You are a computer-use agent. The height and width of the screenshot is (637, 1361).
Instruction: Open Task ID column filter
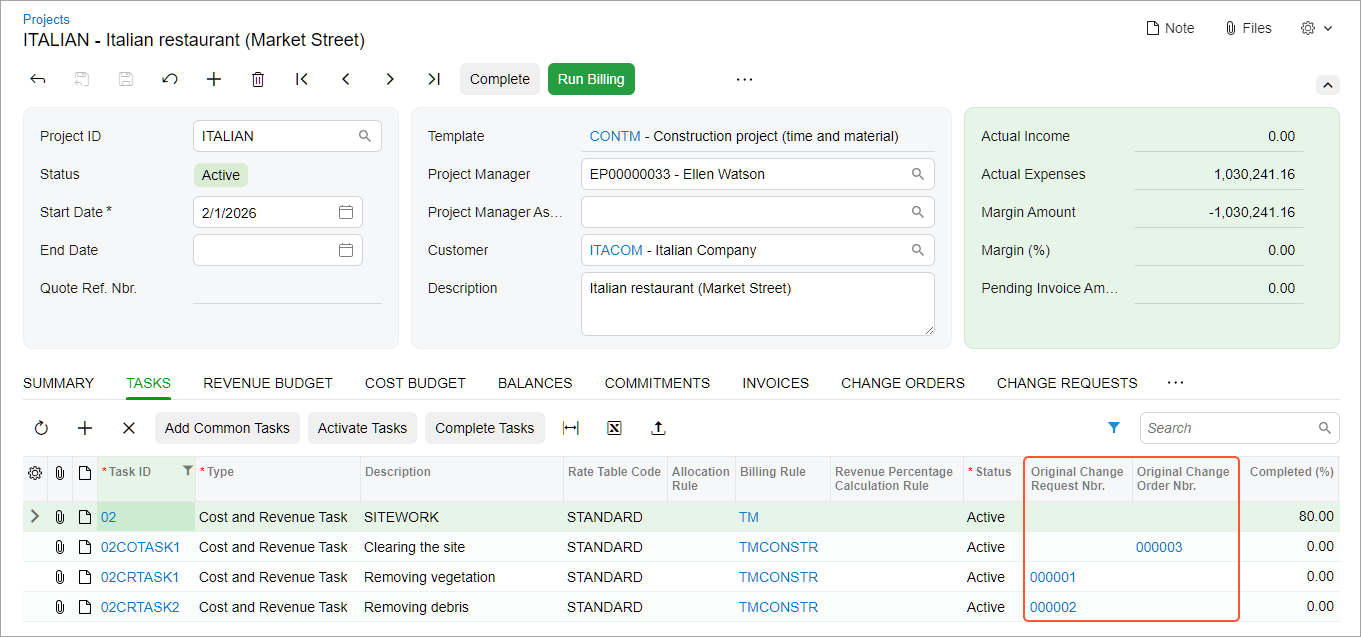point(187,471)
